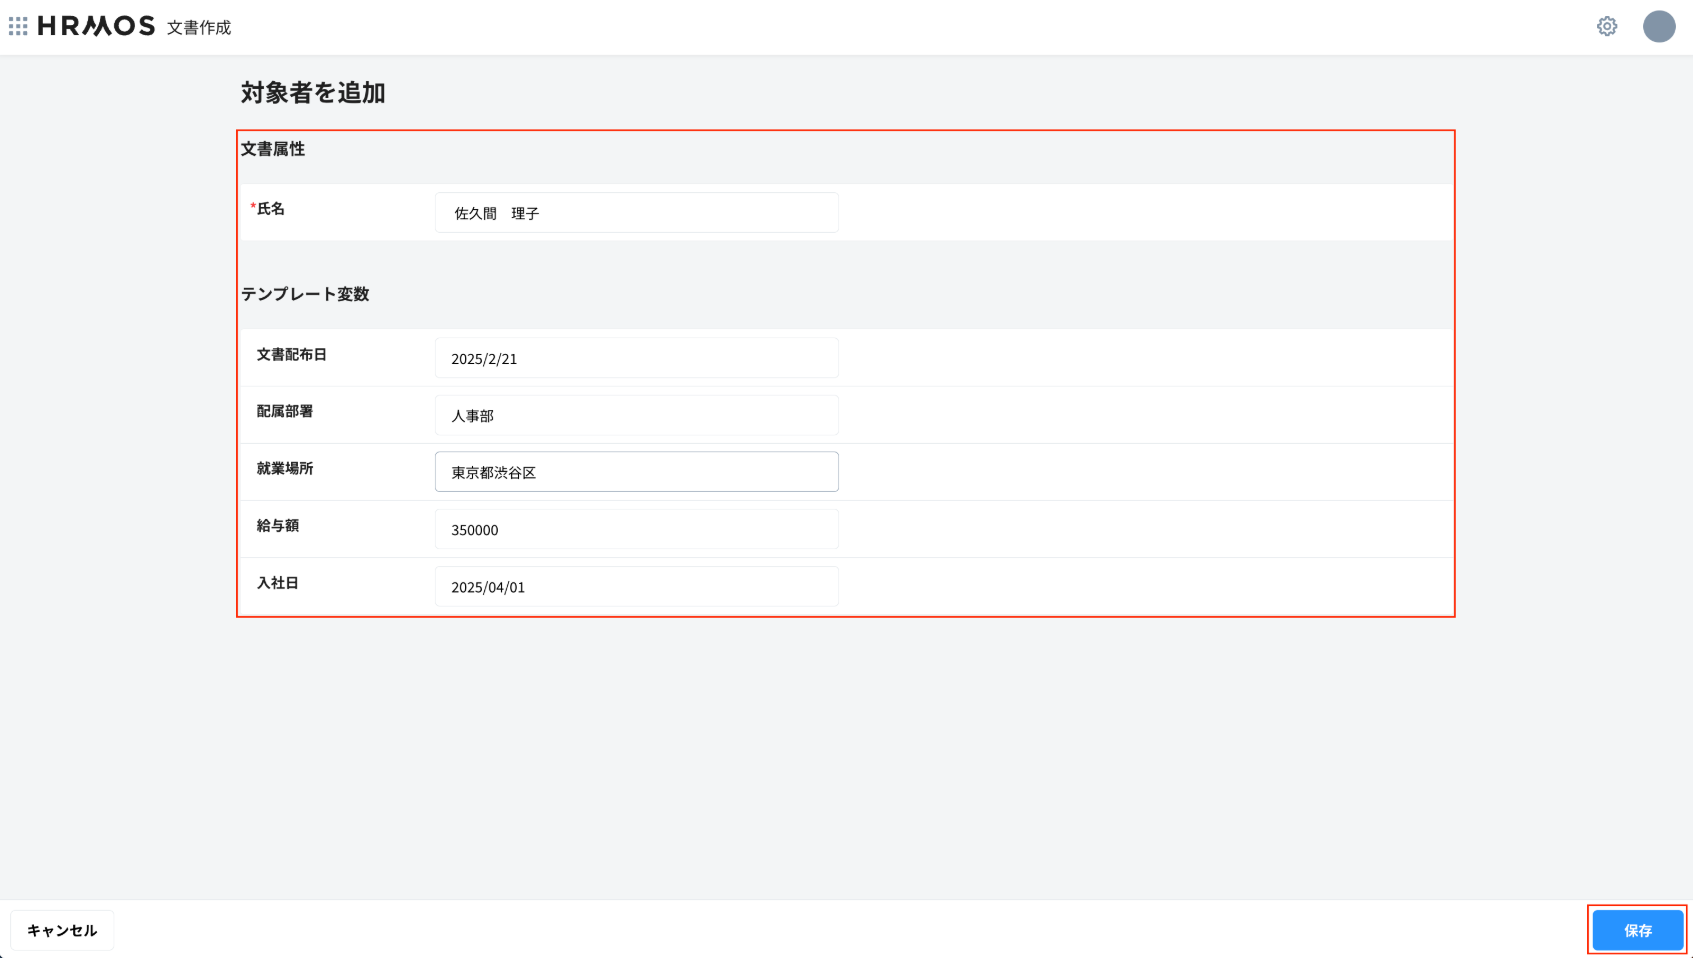Click the 文書配布日 label
Screen dimensions: 1693x958
tap(291, 355)
